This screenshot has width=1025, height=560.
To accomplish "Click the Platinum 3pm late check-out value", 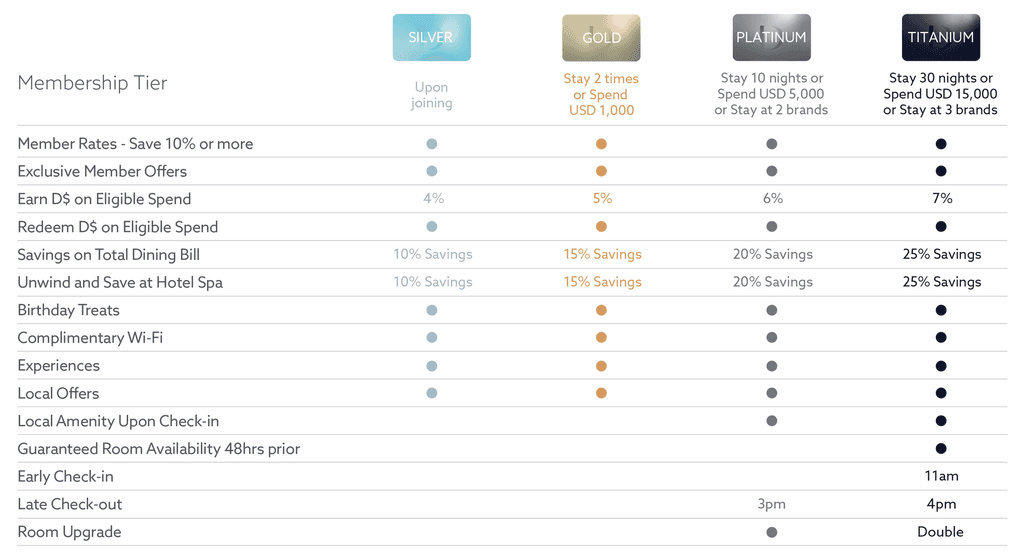I will point(772,504).
